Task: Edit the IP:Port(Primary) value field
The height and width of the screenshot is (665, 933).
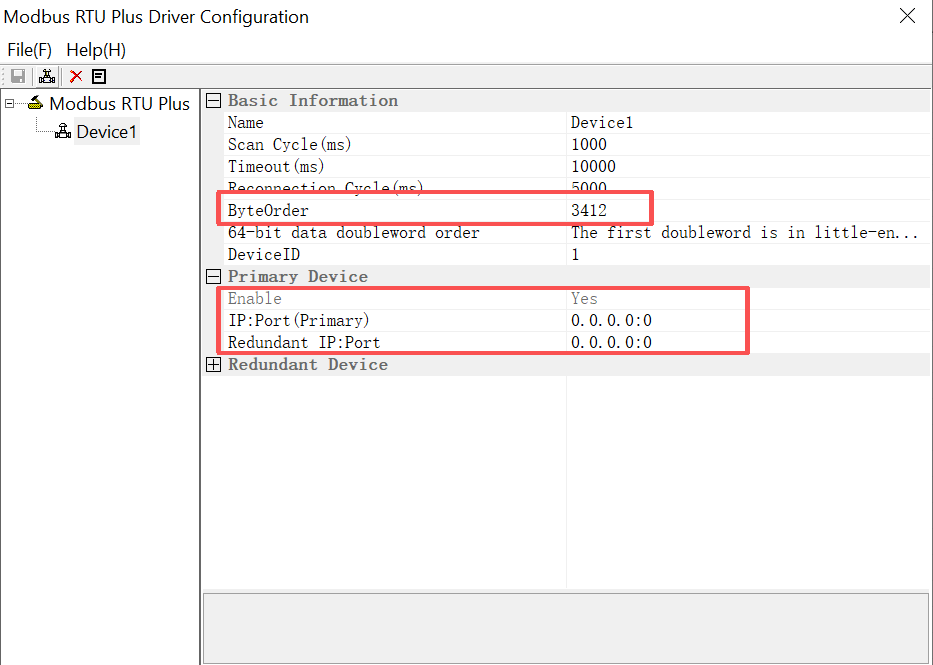Action: click(612, 321)
